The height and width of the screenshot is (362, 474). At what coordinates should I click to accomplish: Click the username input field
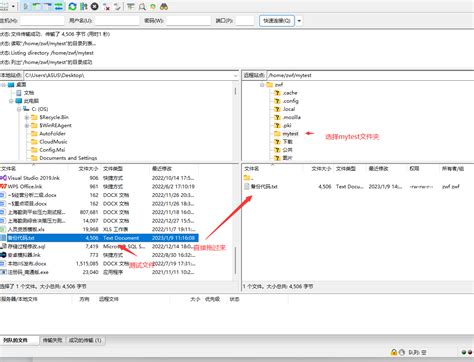point(117,21)
